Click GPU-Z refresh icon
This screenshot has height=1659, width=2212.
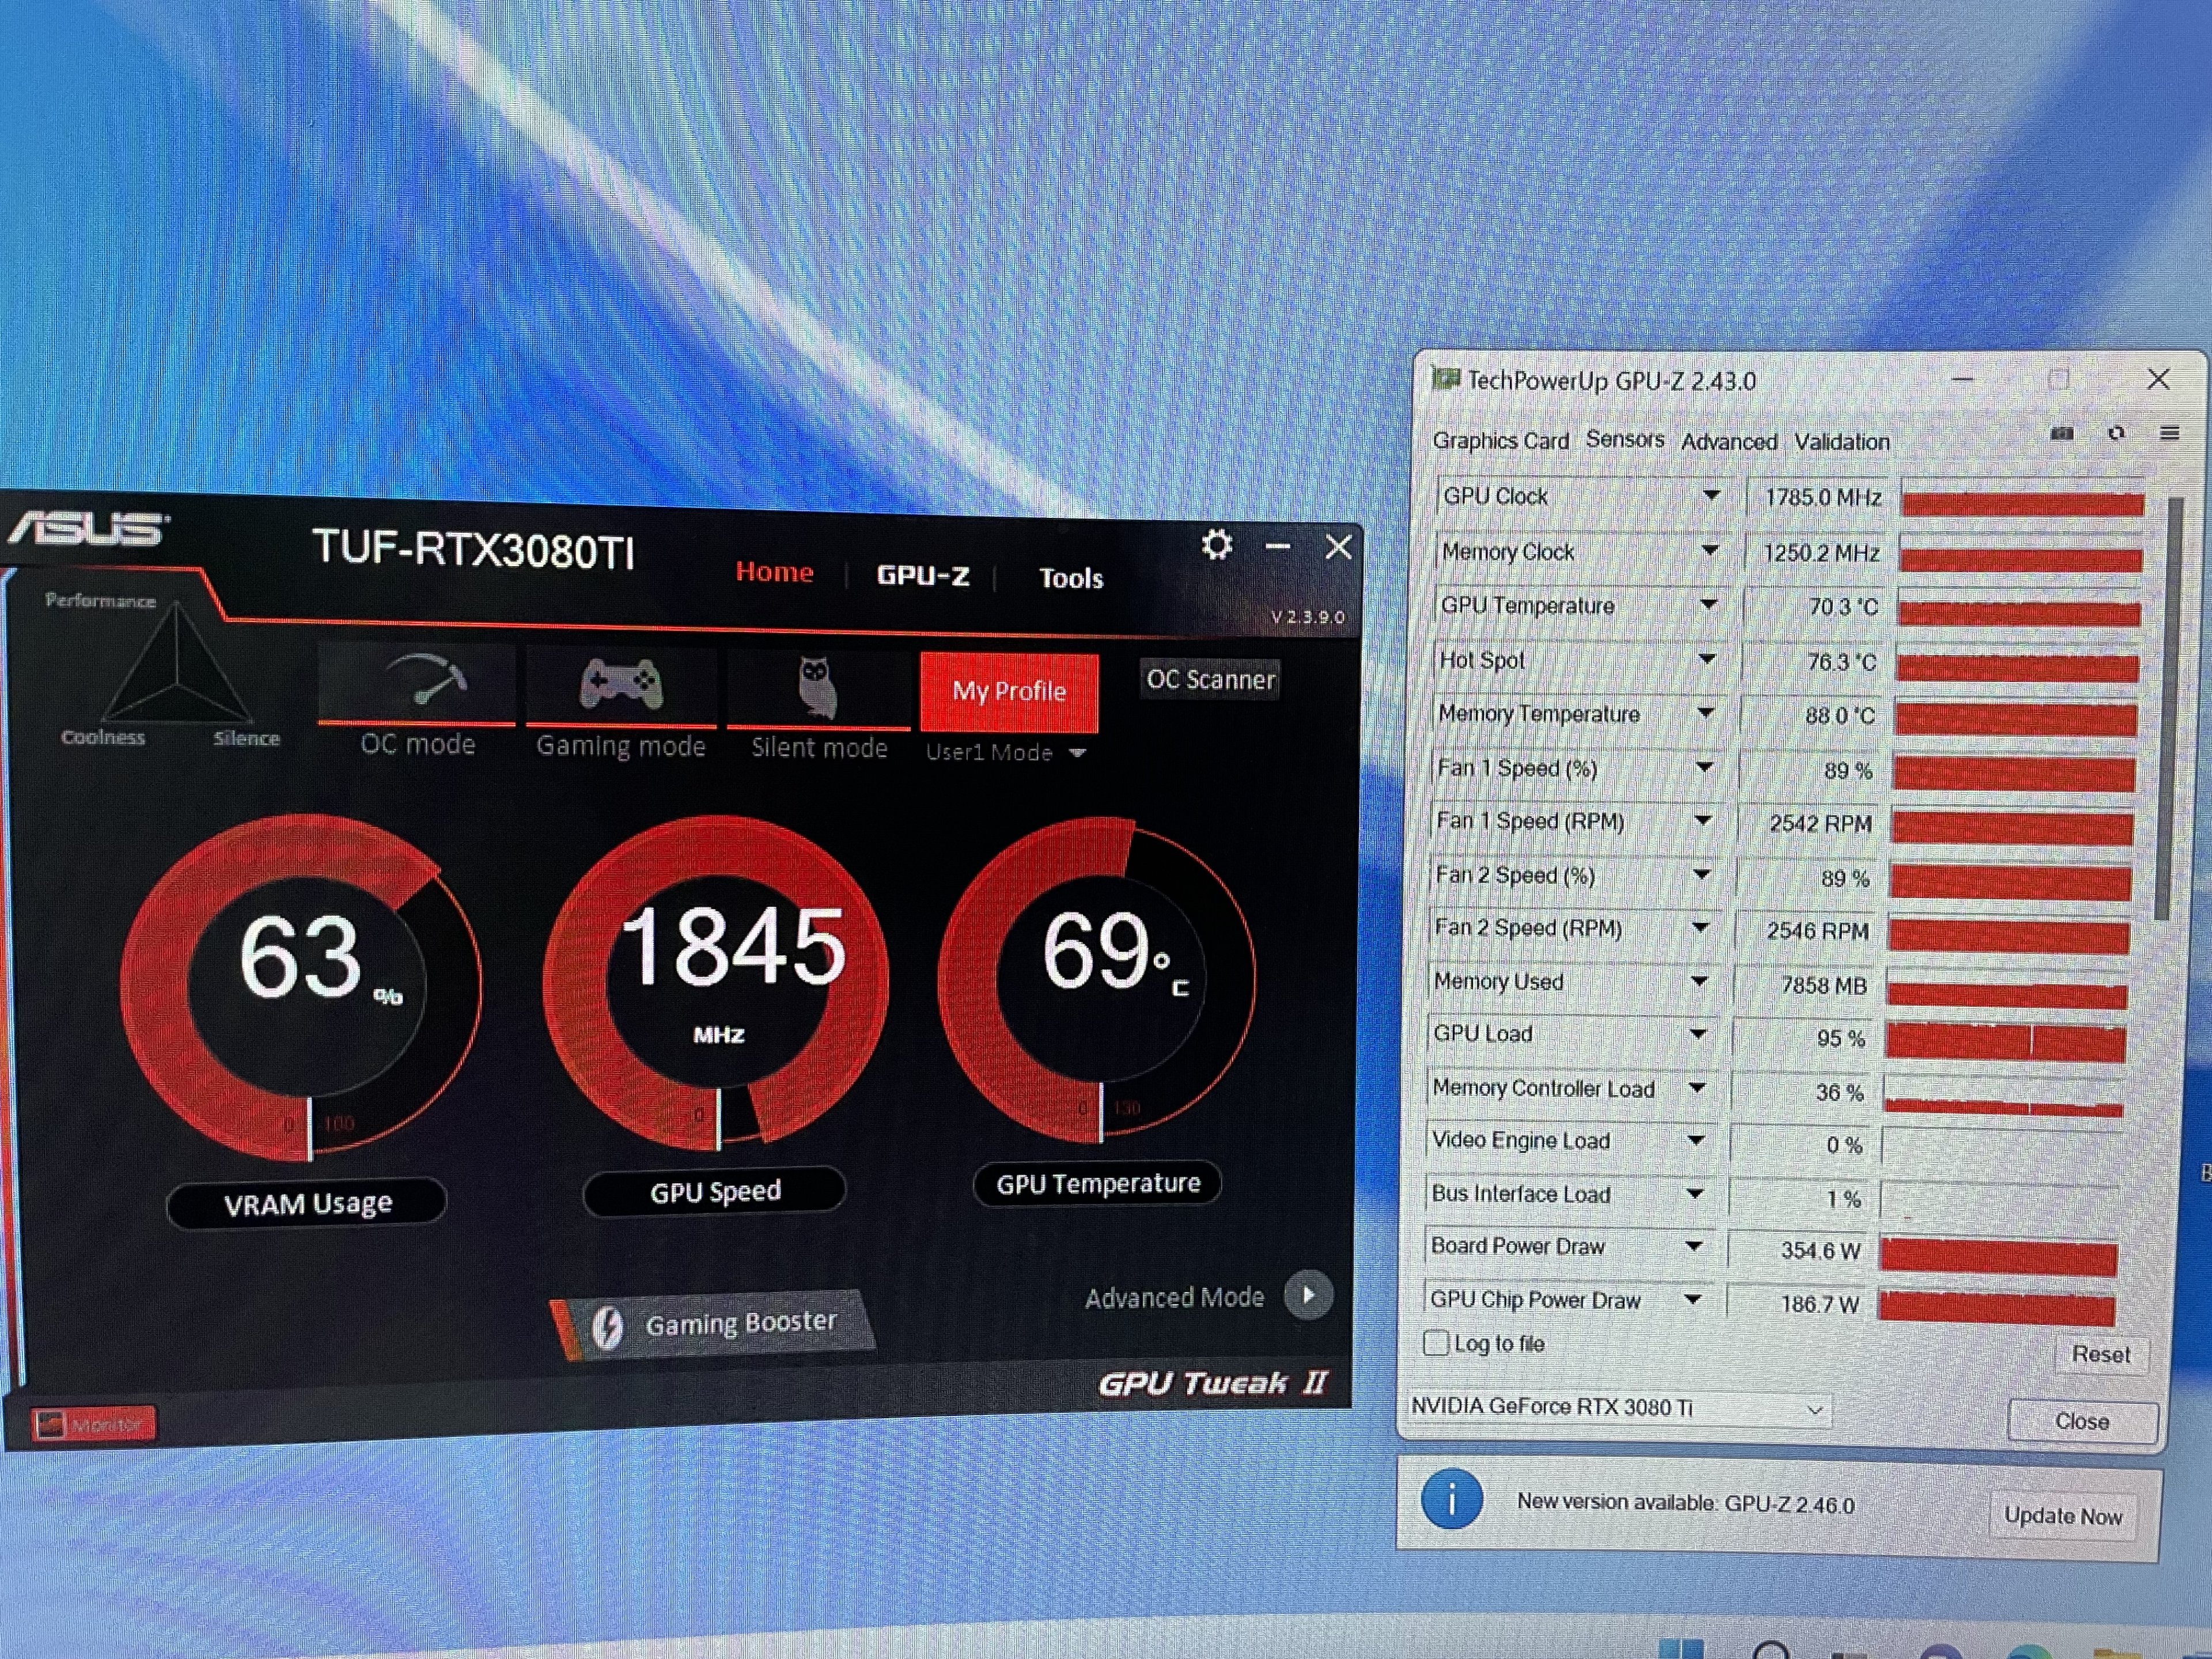2116,434
